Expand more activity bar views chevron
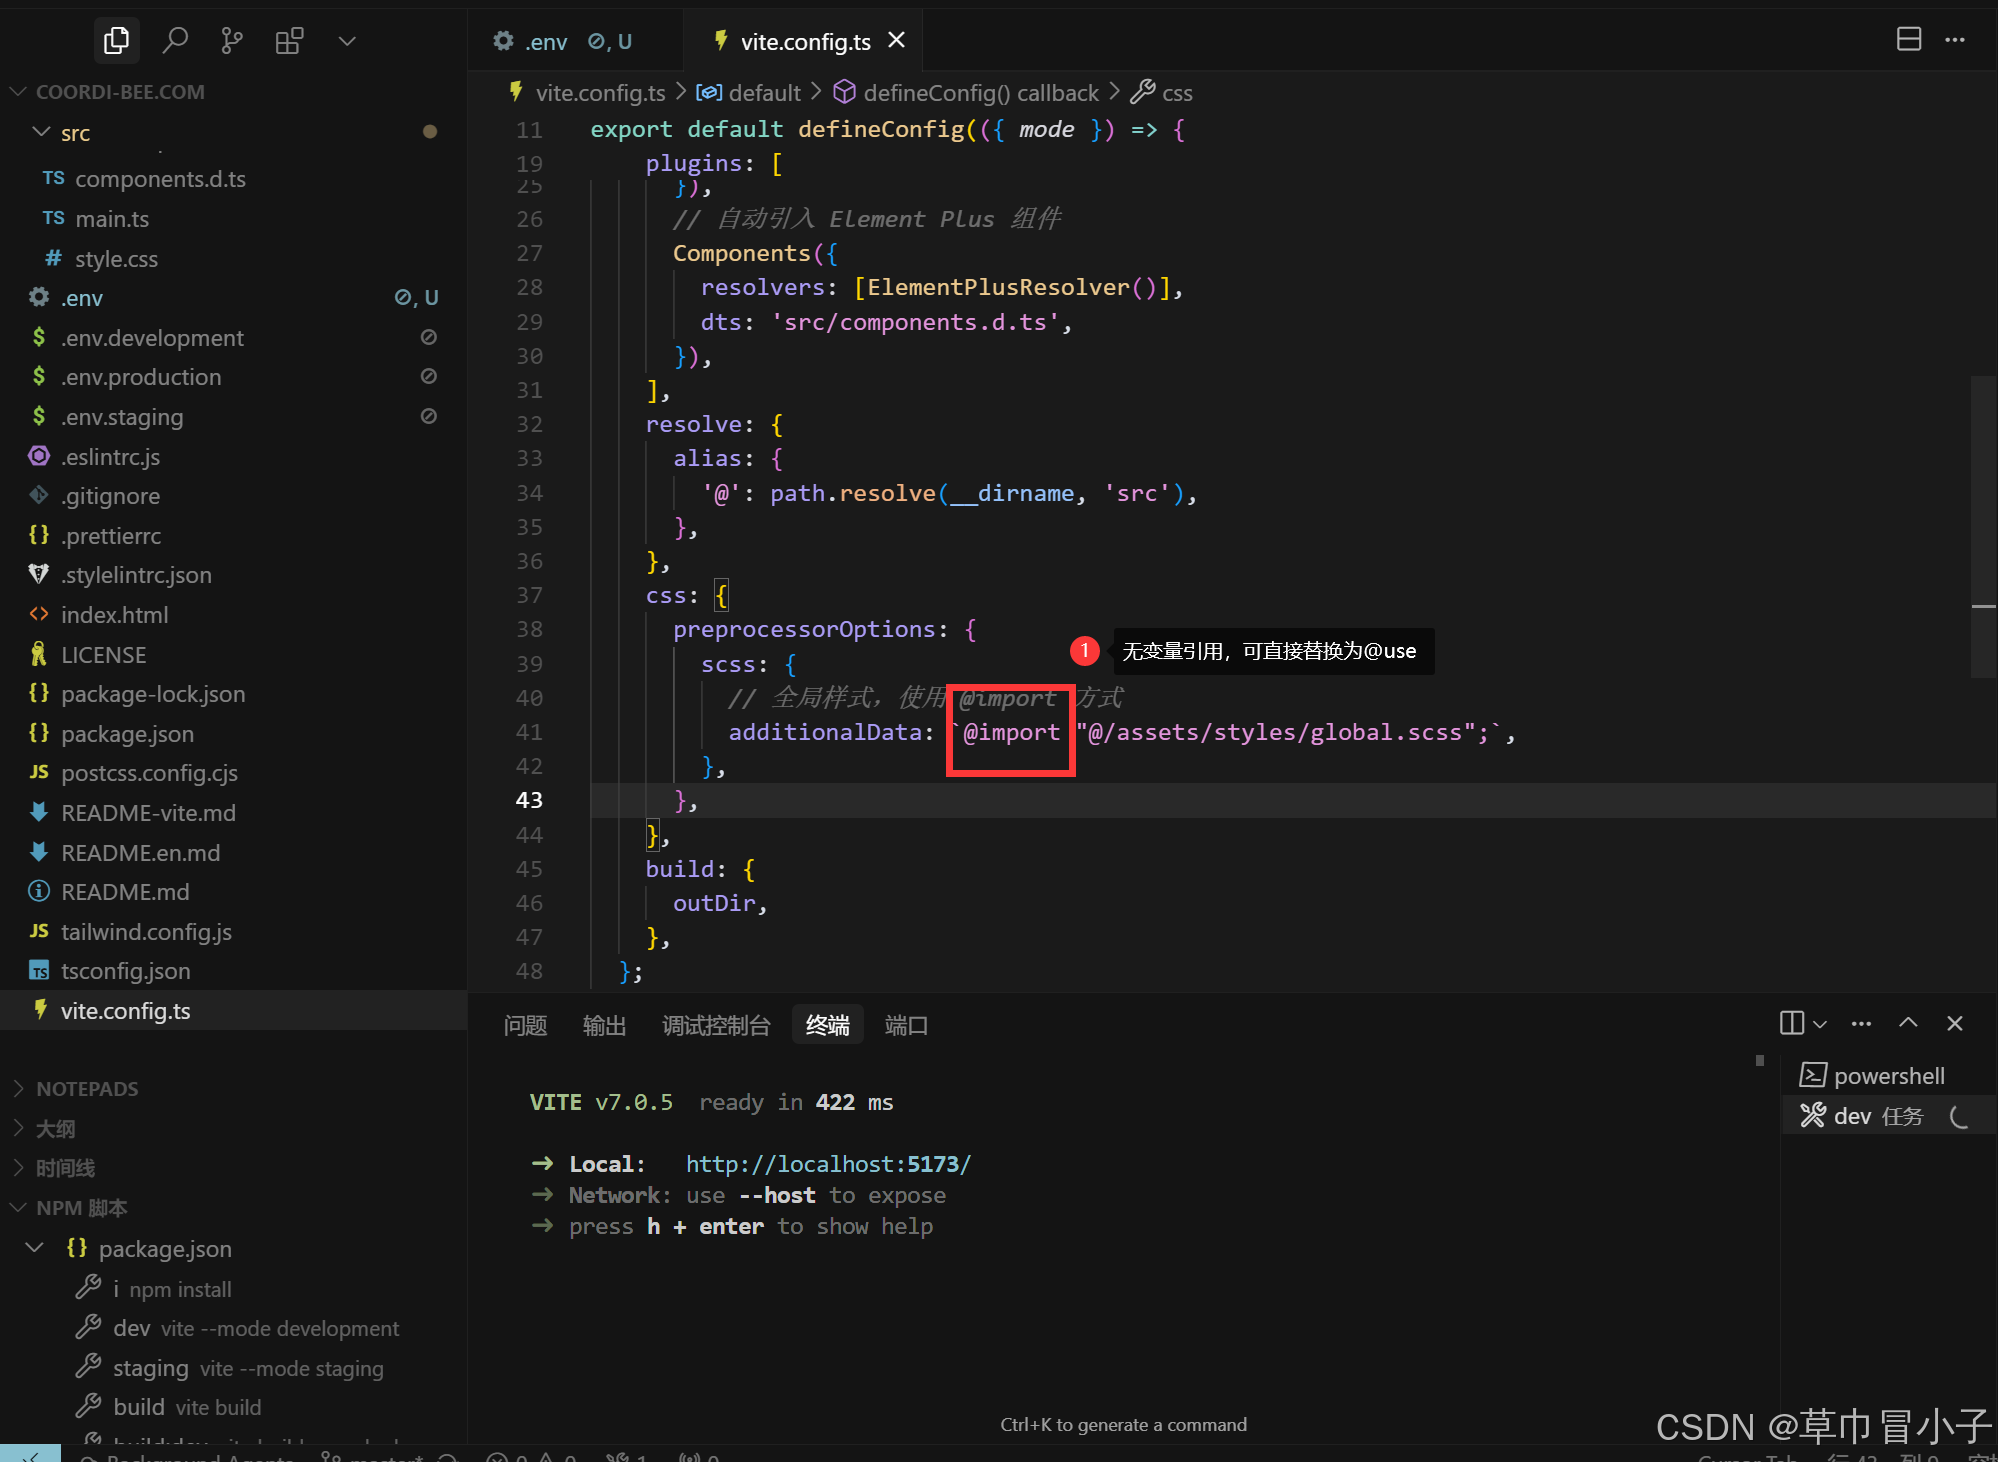Viewport: 1998px width, 1462px height. (347, 41)
